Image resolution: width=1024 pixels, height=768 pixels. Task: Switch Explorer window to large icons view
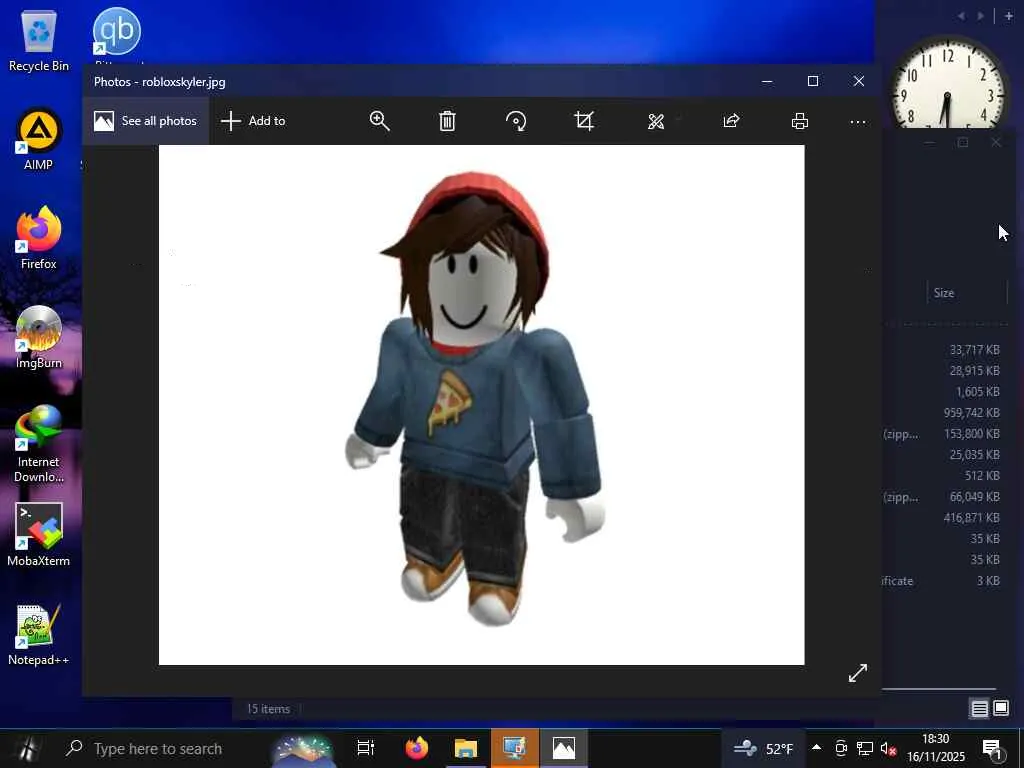click(1001, 708)
